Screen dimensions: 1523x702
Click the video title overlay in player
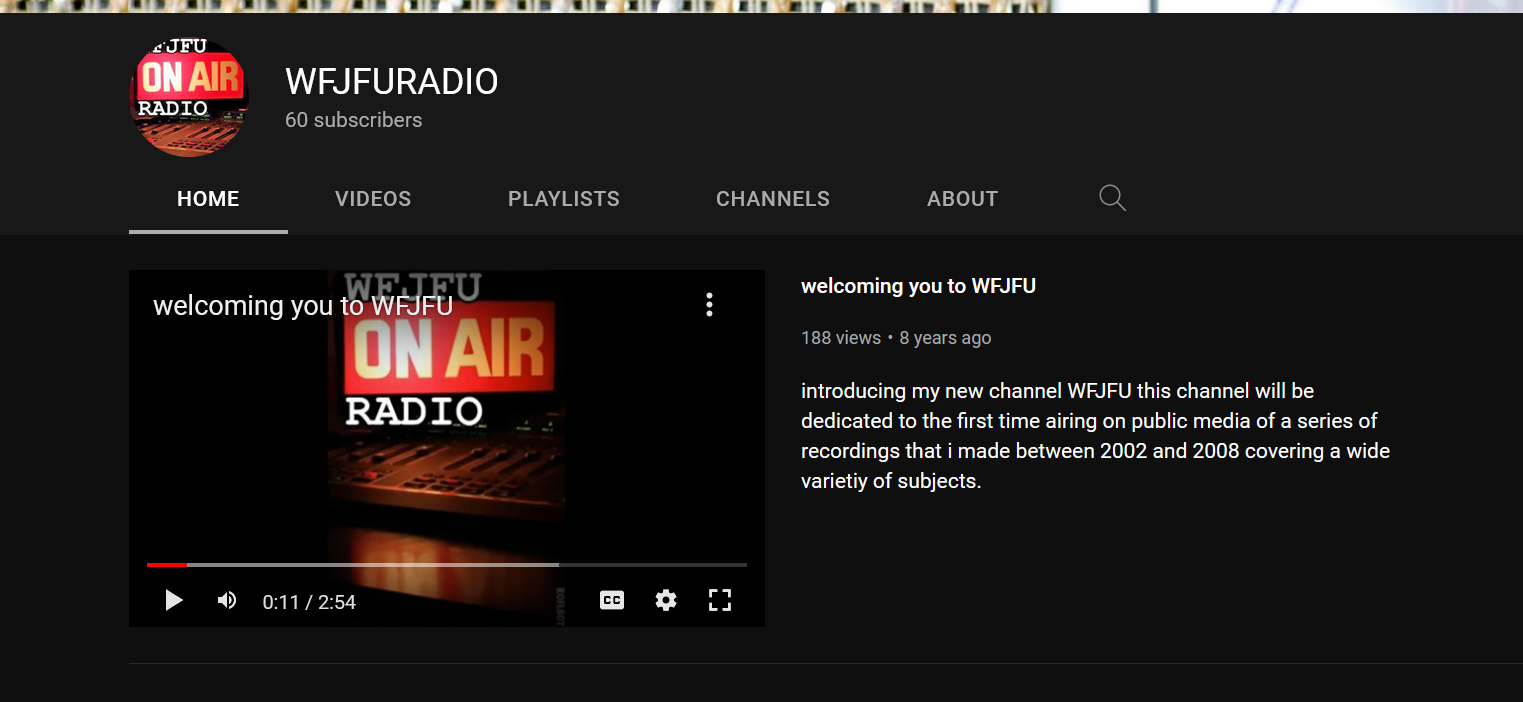303,305
